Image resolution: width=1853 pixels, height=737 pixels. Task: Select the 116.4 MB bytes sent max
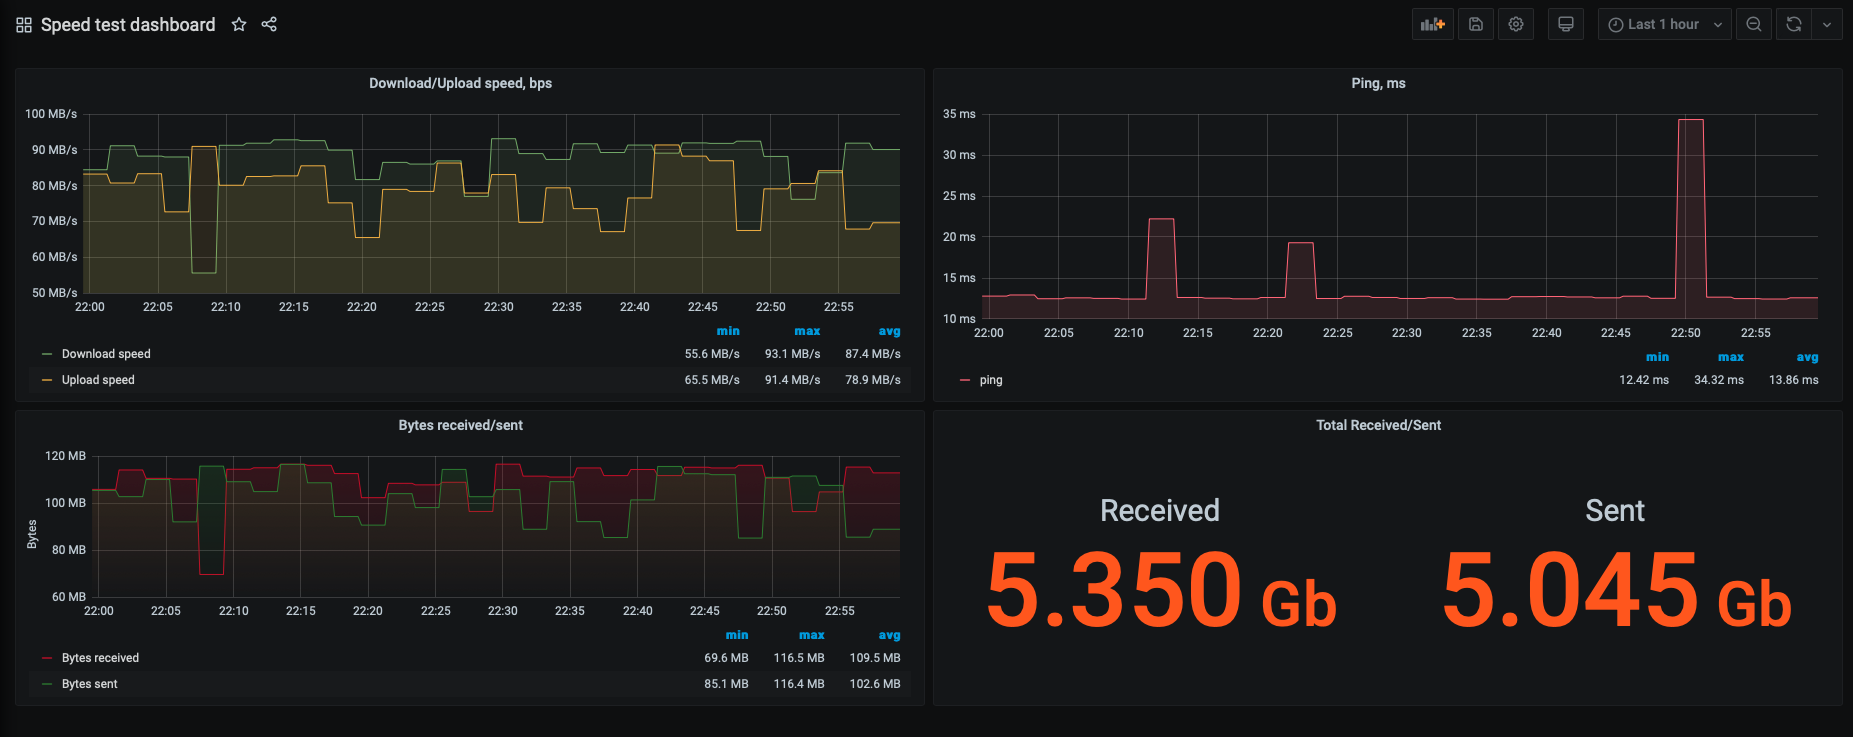799,684
